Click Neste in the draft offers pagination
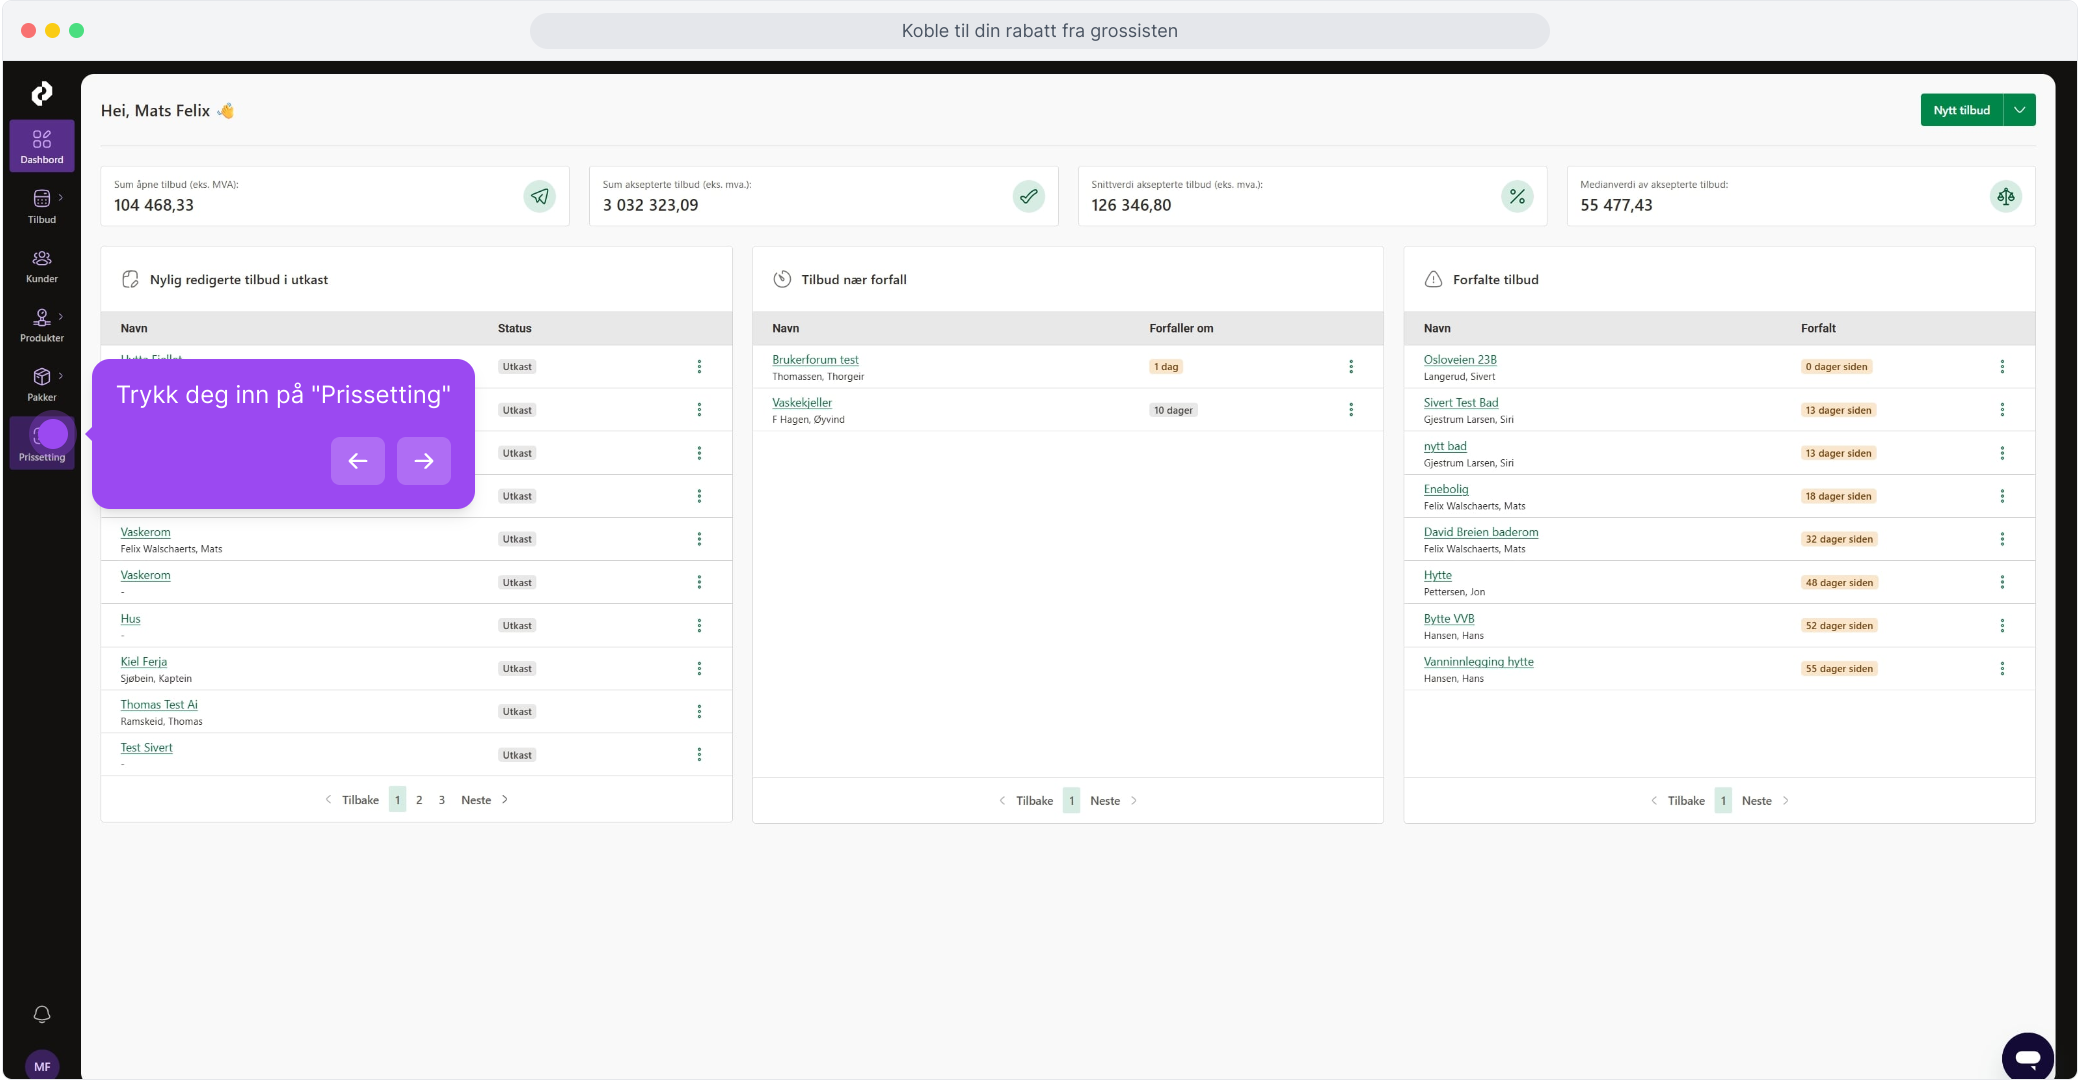 [484, 800]
